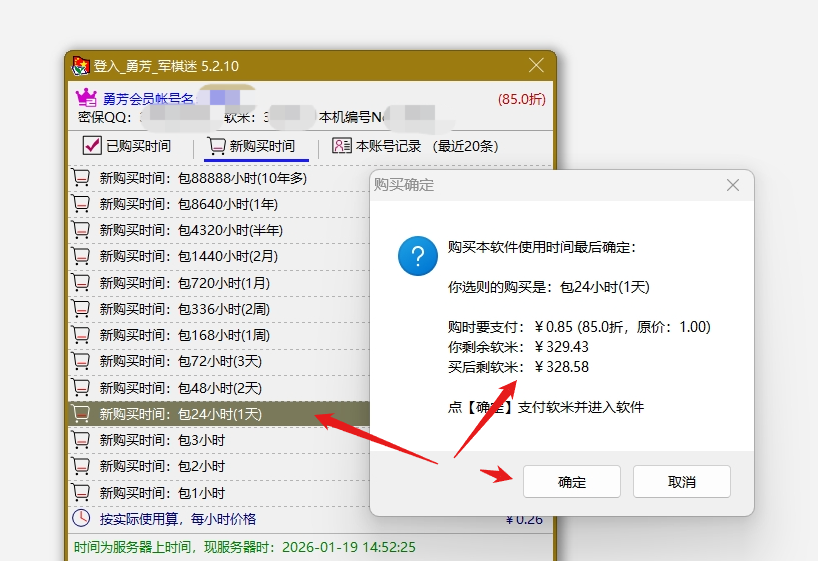
Task: Click the crown icon near 勇芳会员帐号名
Action: (86, 98)
